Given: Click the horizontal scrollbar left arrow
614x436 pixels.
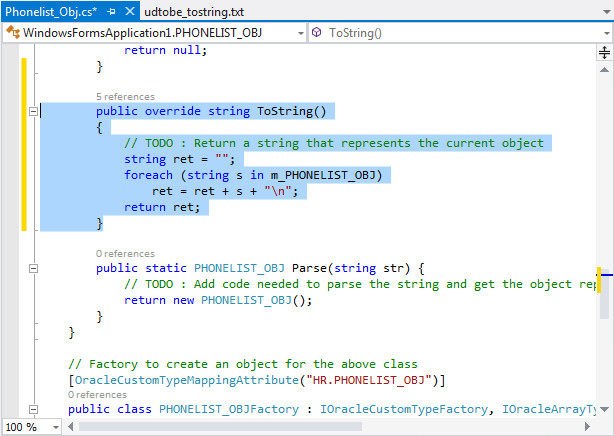Looking at the screenshot, I should (x=70, y=426).
